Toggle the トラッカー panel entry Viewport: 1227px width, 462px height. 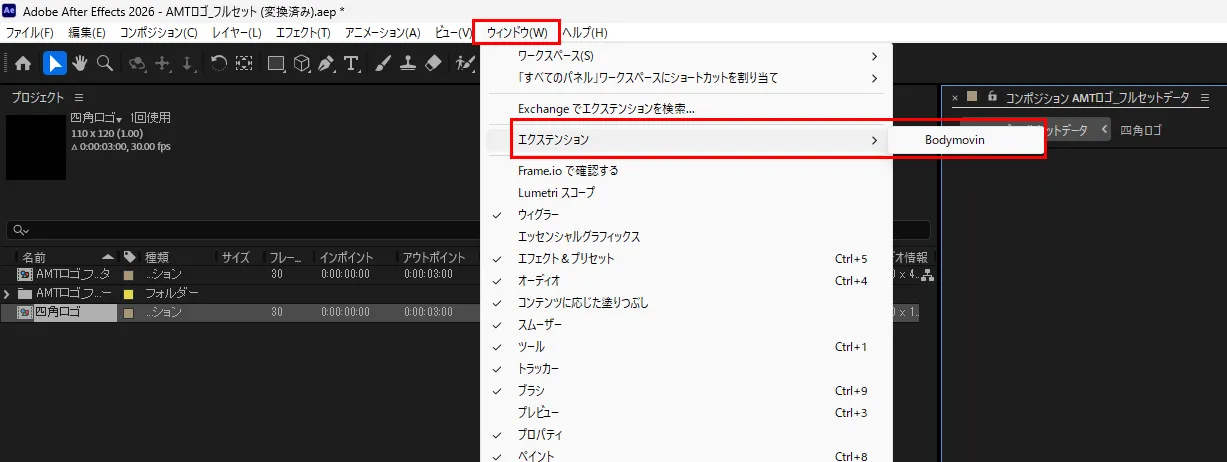[538, 368]
